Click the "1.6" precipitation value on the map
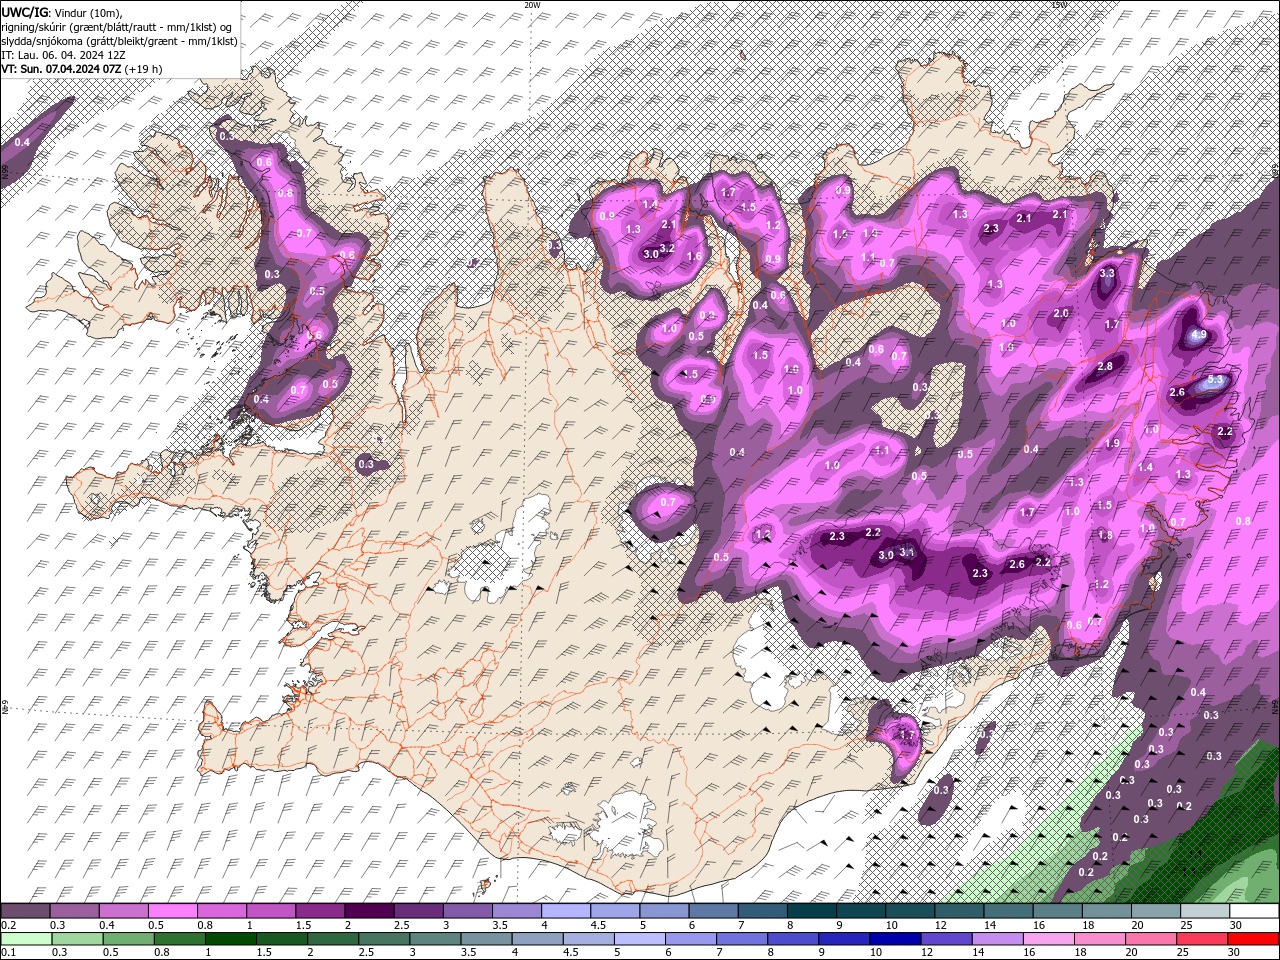This screenshot has width=1280, height=960. pyautogui.click(x=694, y=257)
